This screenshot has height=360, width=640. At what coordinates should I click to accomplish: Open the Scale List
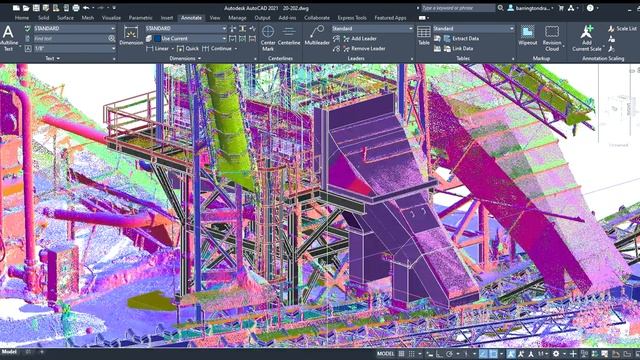(x=622, y=29)
